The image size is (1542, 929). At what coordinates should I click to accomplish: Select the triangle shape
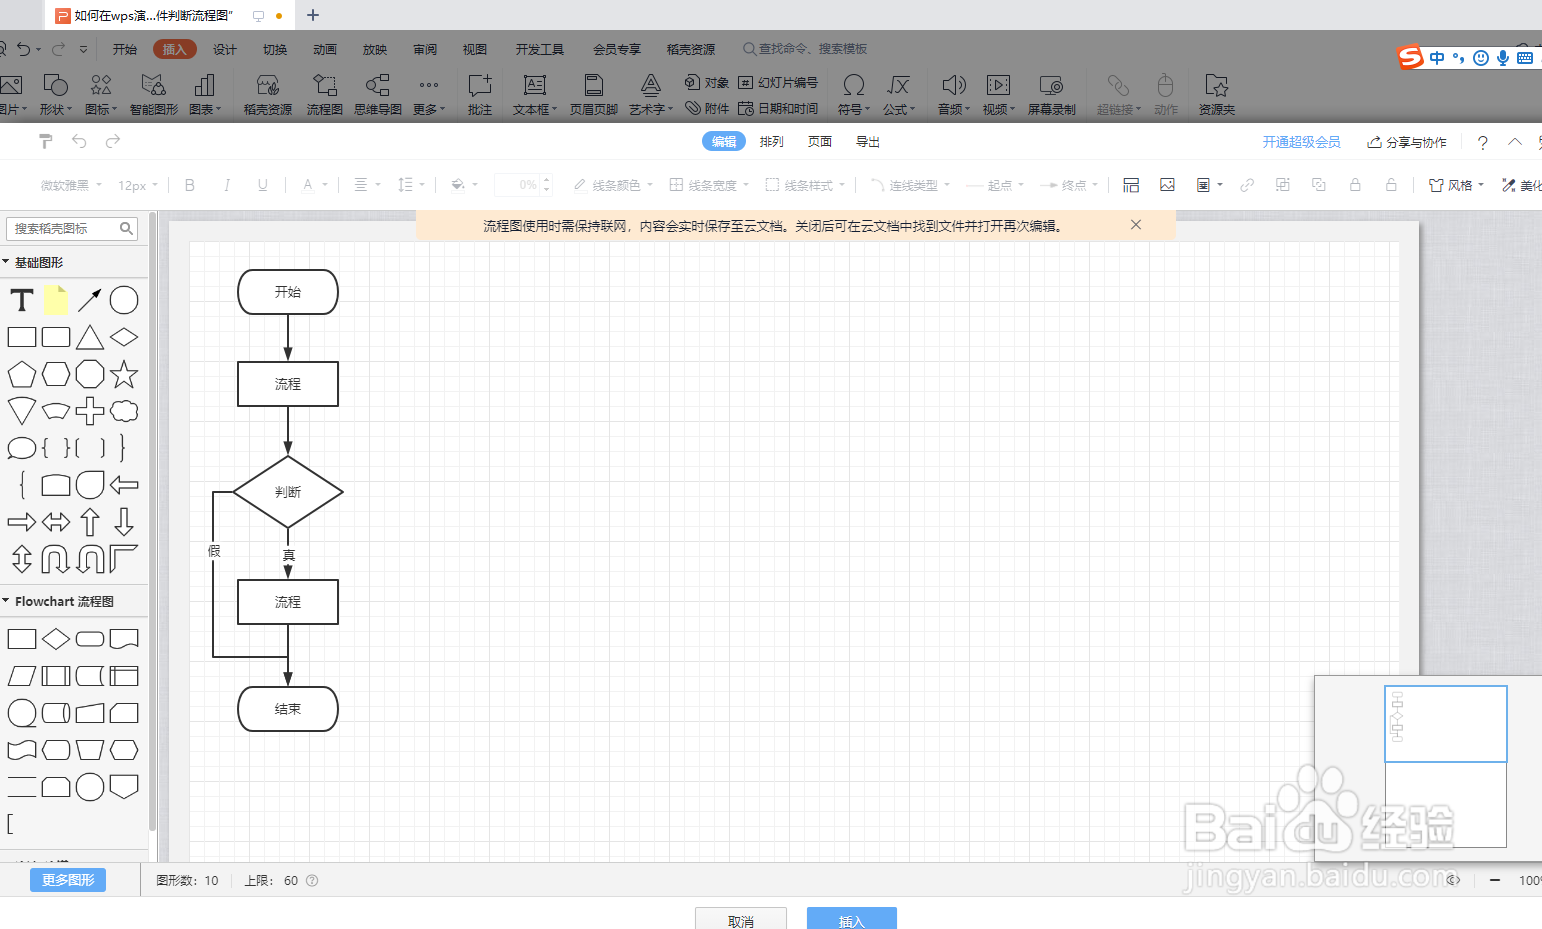point(90,337)
